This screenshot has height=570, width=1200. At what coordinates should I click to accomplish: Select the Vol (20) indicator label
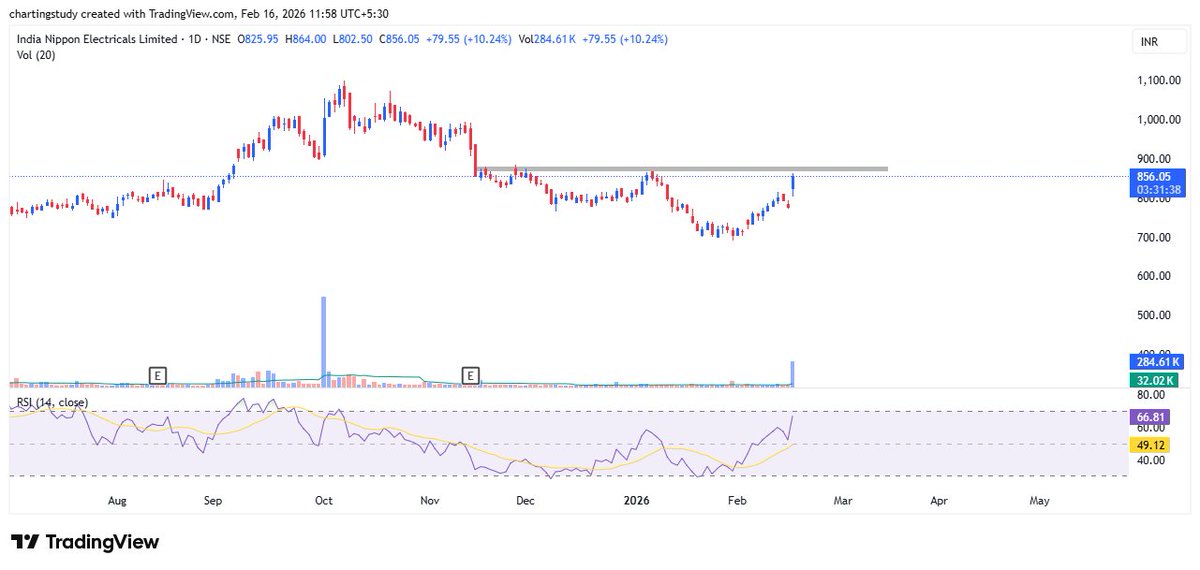tap(35, 54)
